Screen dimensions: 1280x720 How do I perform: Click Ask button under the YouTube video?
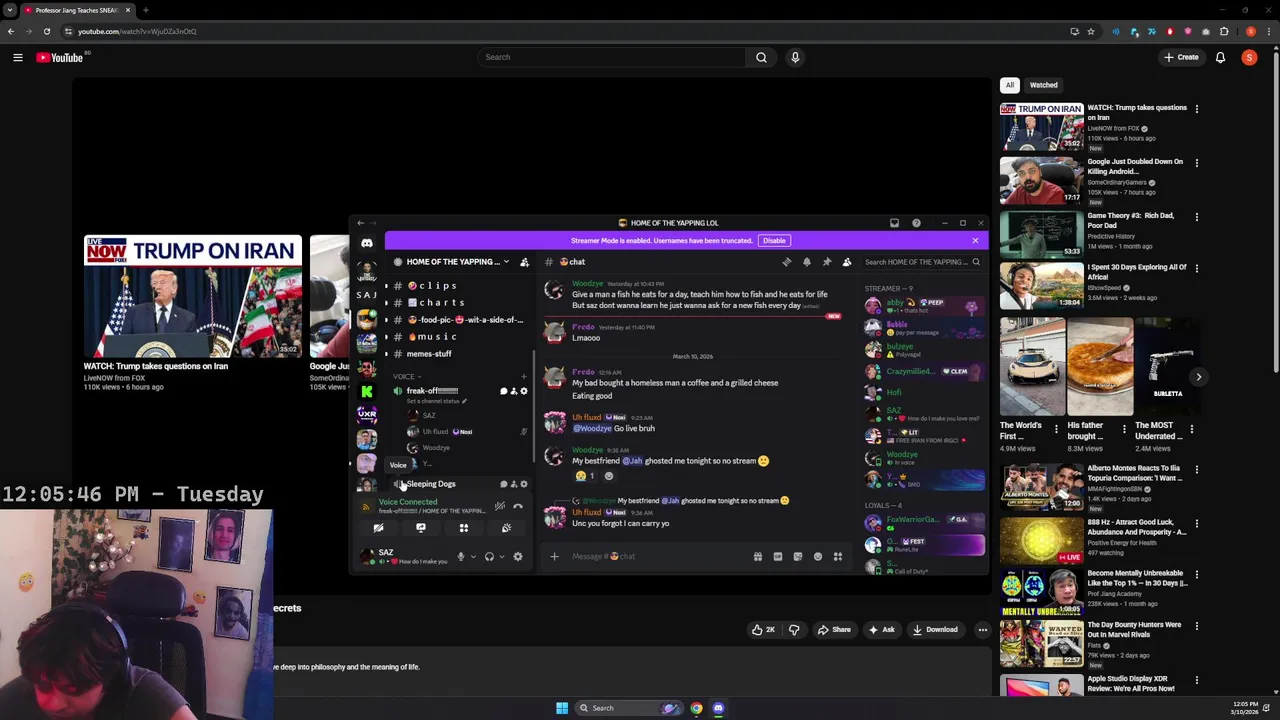point(881,630)
